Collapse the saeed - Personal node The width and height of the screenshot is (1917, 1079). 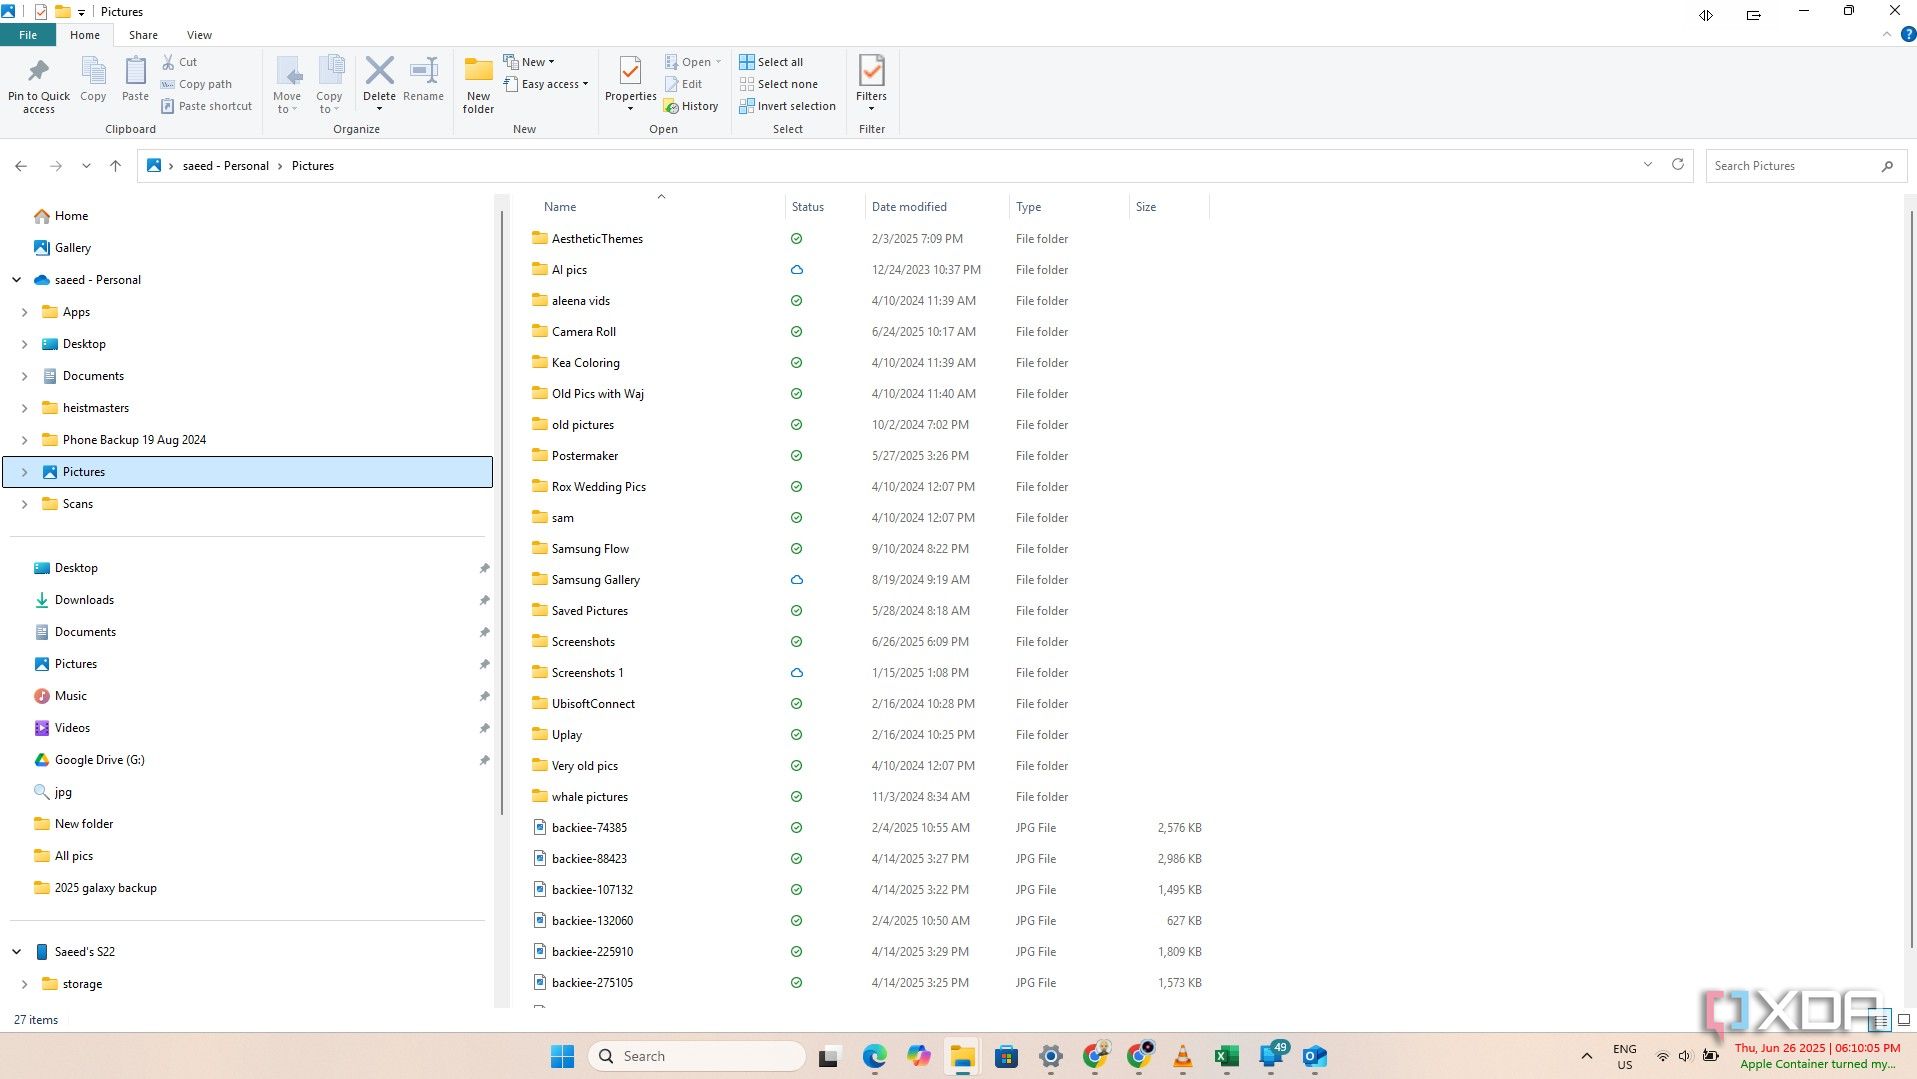pos(17,280)
